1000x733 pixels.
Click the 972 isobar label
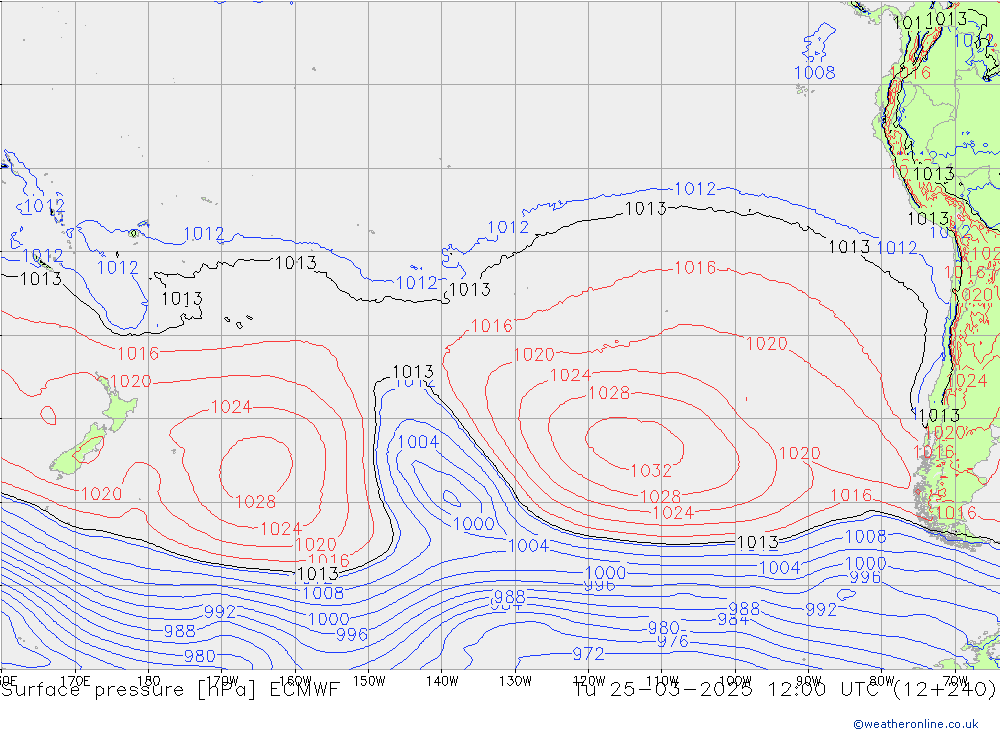588,654
